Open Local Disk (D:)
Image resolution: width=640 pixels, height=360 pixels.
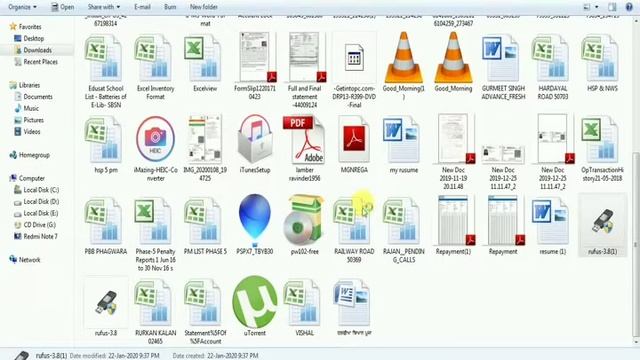click(37, 202)
